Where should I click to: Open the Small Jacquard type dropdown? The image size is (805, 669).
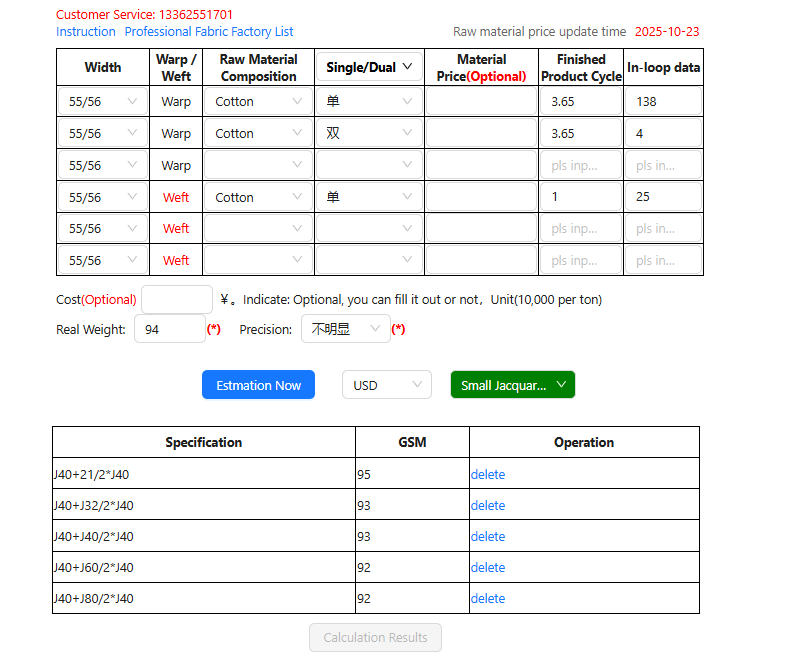(512, 385)
